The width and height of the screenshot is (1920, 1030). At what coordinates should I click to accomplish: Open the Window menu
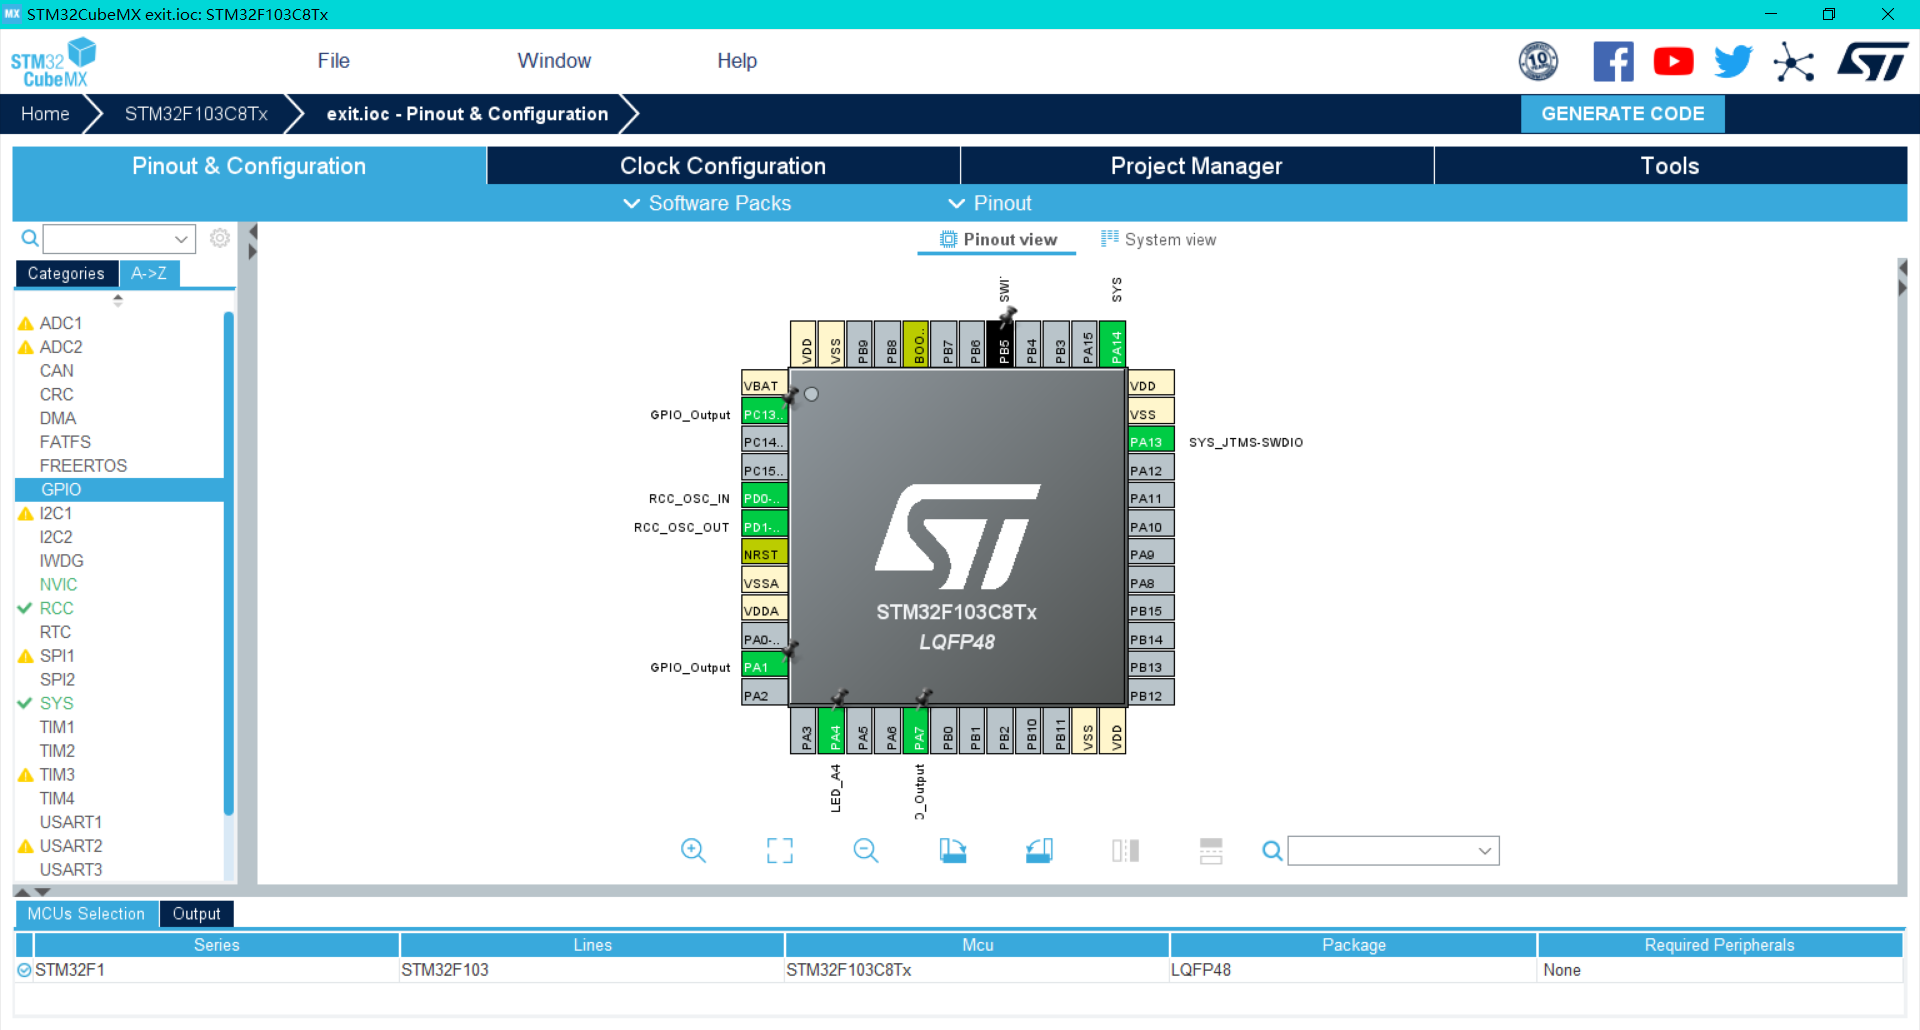(554, 60)
